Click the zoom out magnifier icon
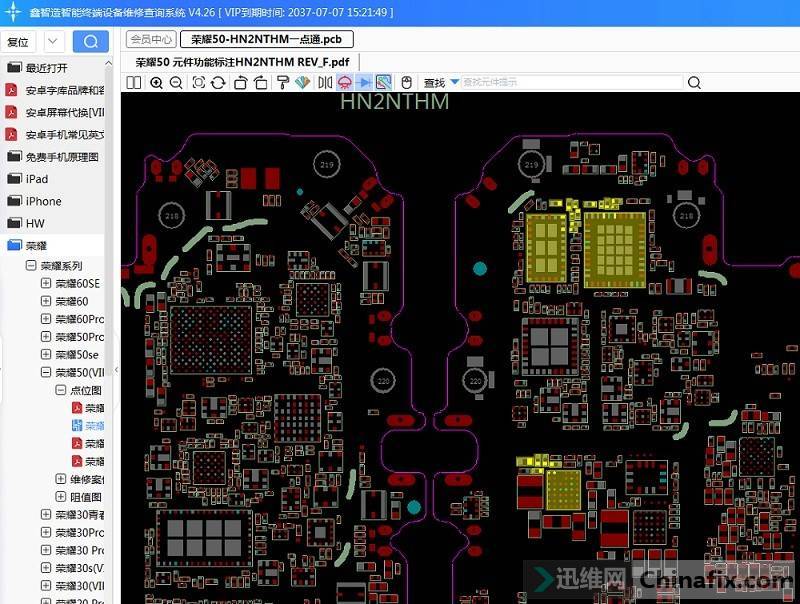This screenshot has width=800, height=604. 176,83
